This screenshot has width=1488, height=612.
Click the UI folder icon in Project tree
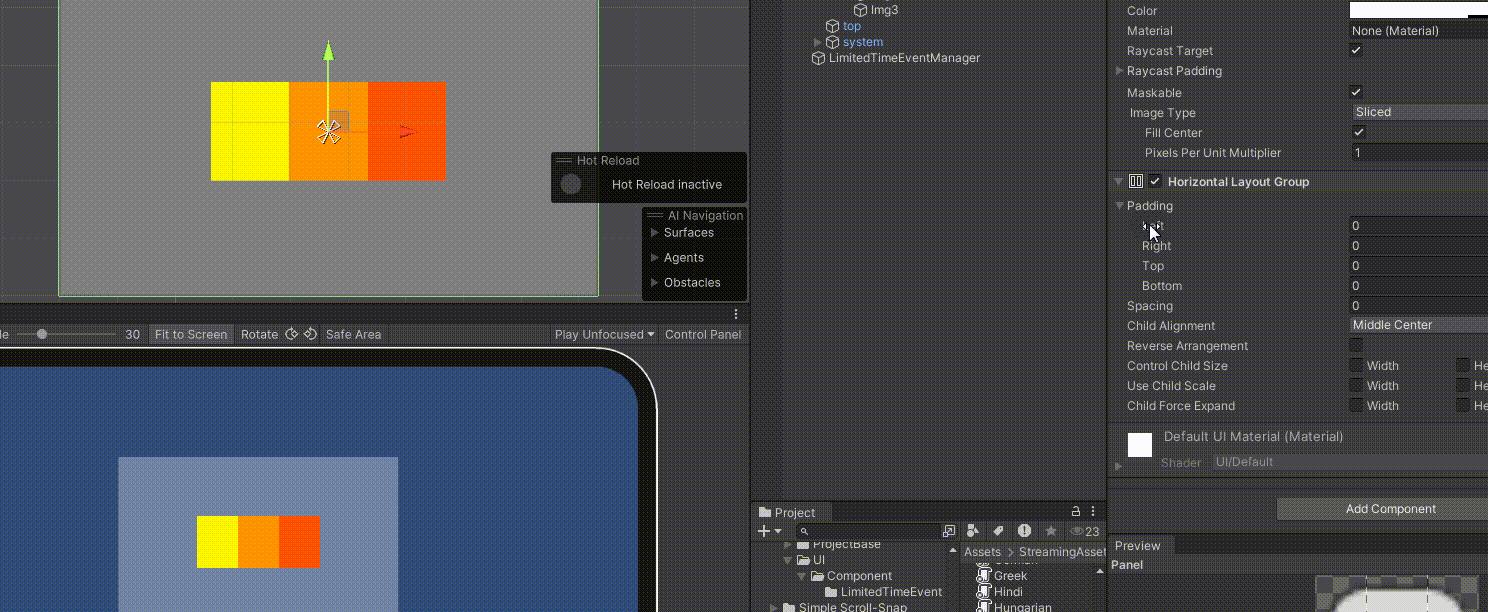[x=802, y=560]
